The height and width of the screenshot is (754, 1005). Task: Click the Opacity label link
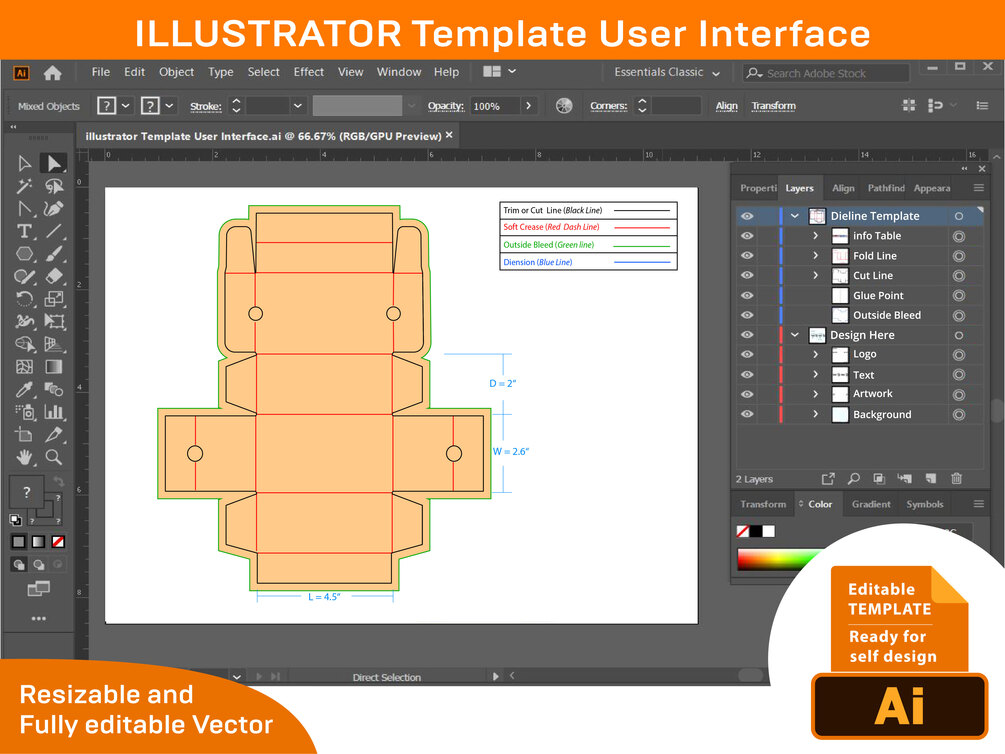445,106
